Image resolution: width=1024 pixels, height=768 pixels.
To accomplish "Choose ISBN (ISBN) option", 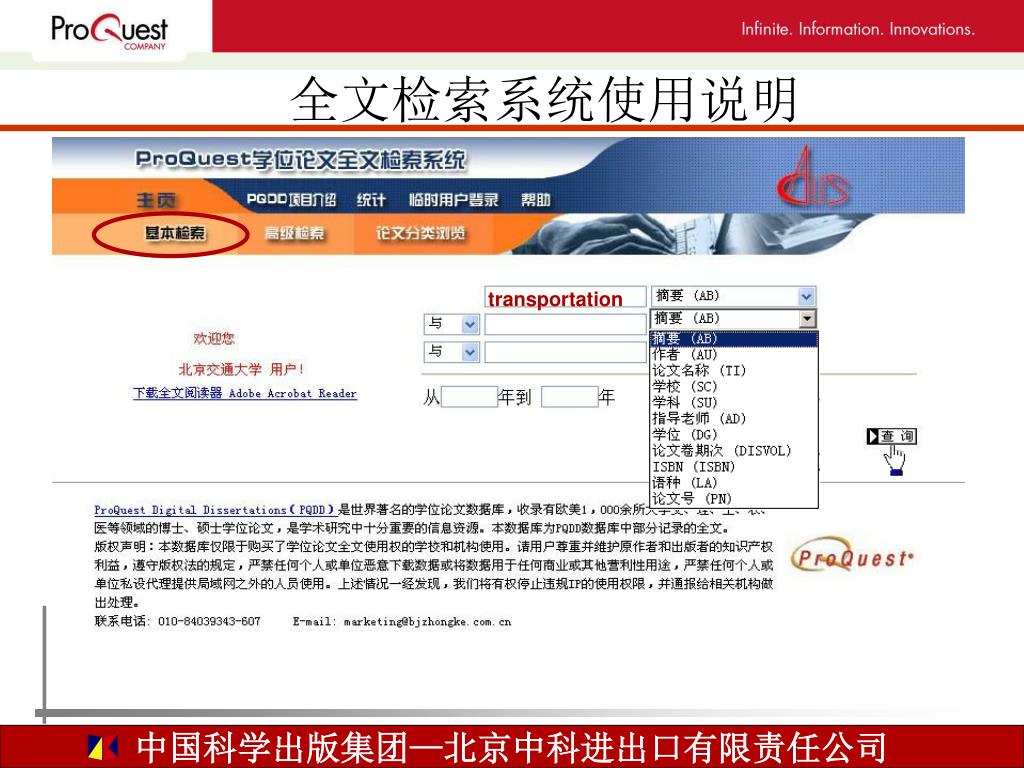I will click(733, 467).
